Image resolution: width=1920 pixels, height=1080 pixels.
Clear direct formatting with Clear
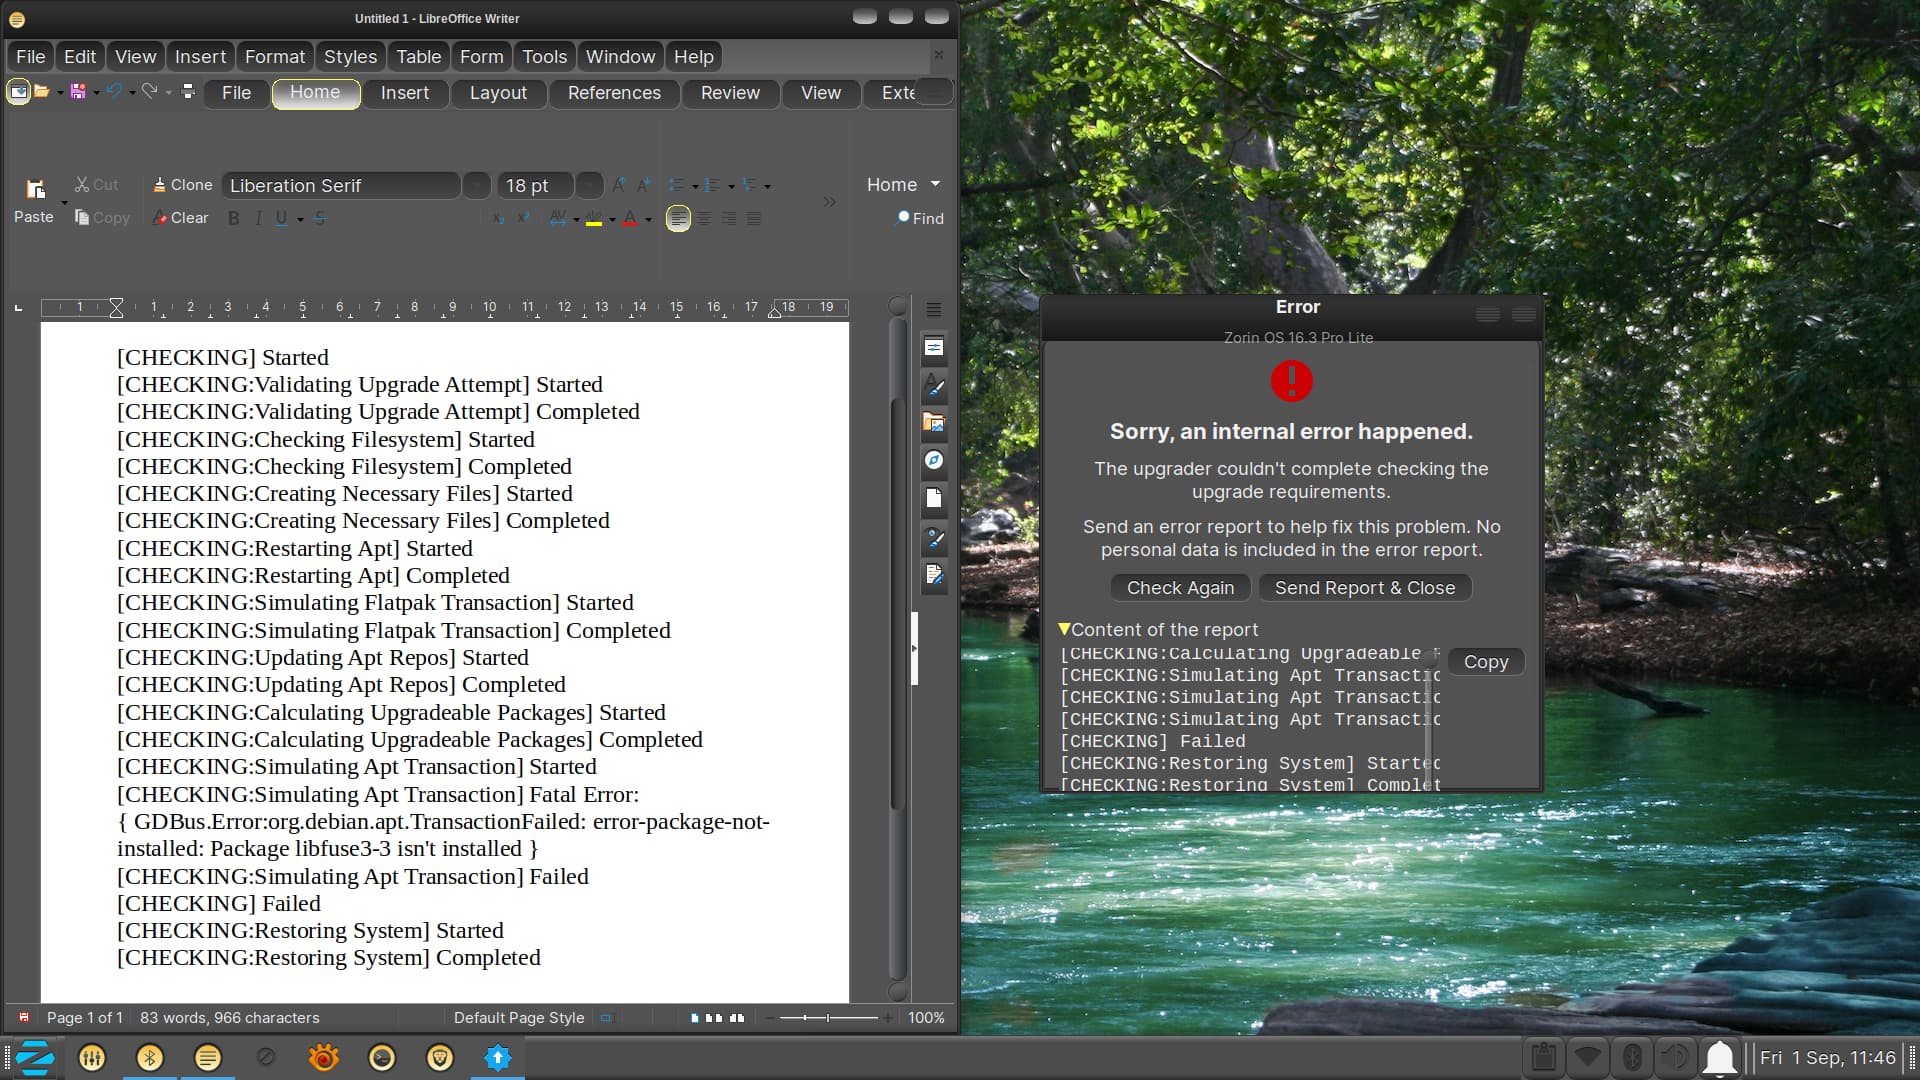pos(180,218)
